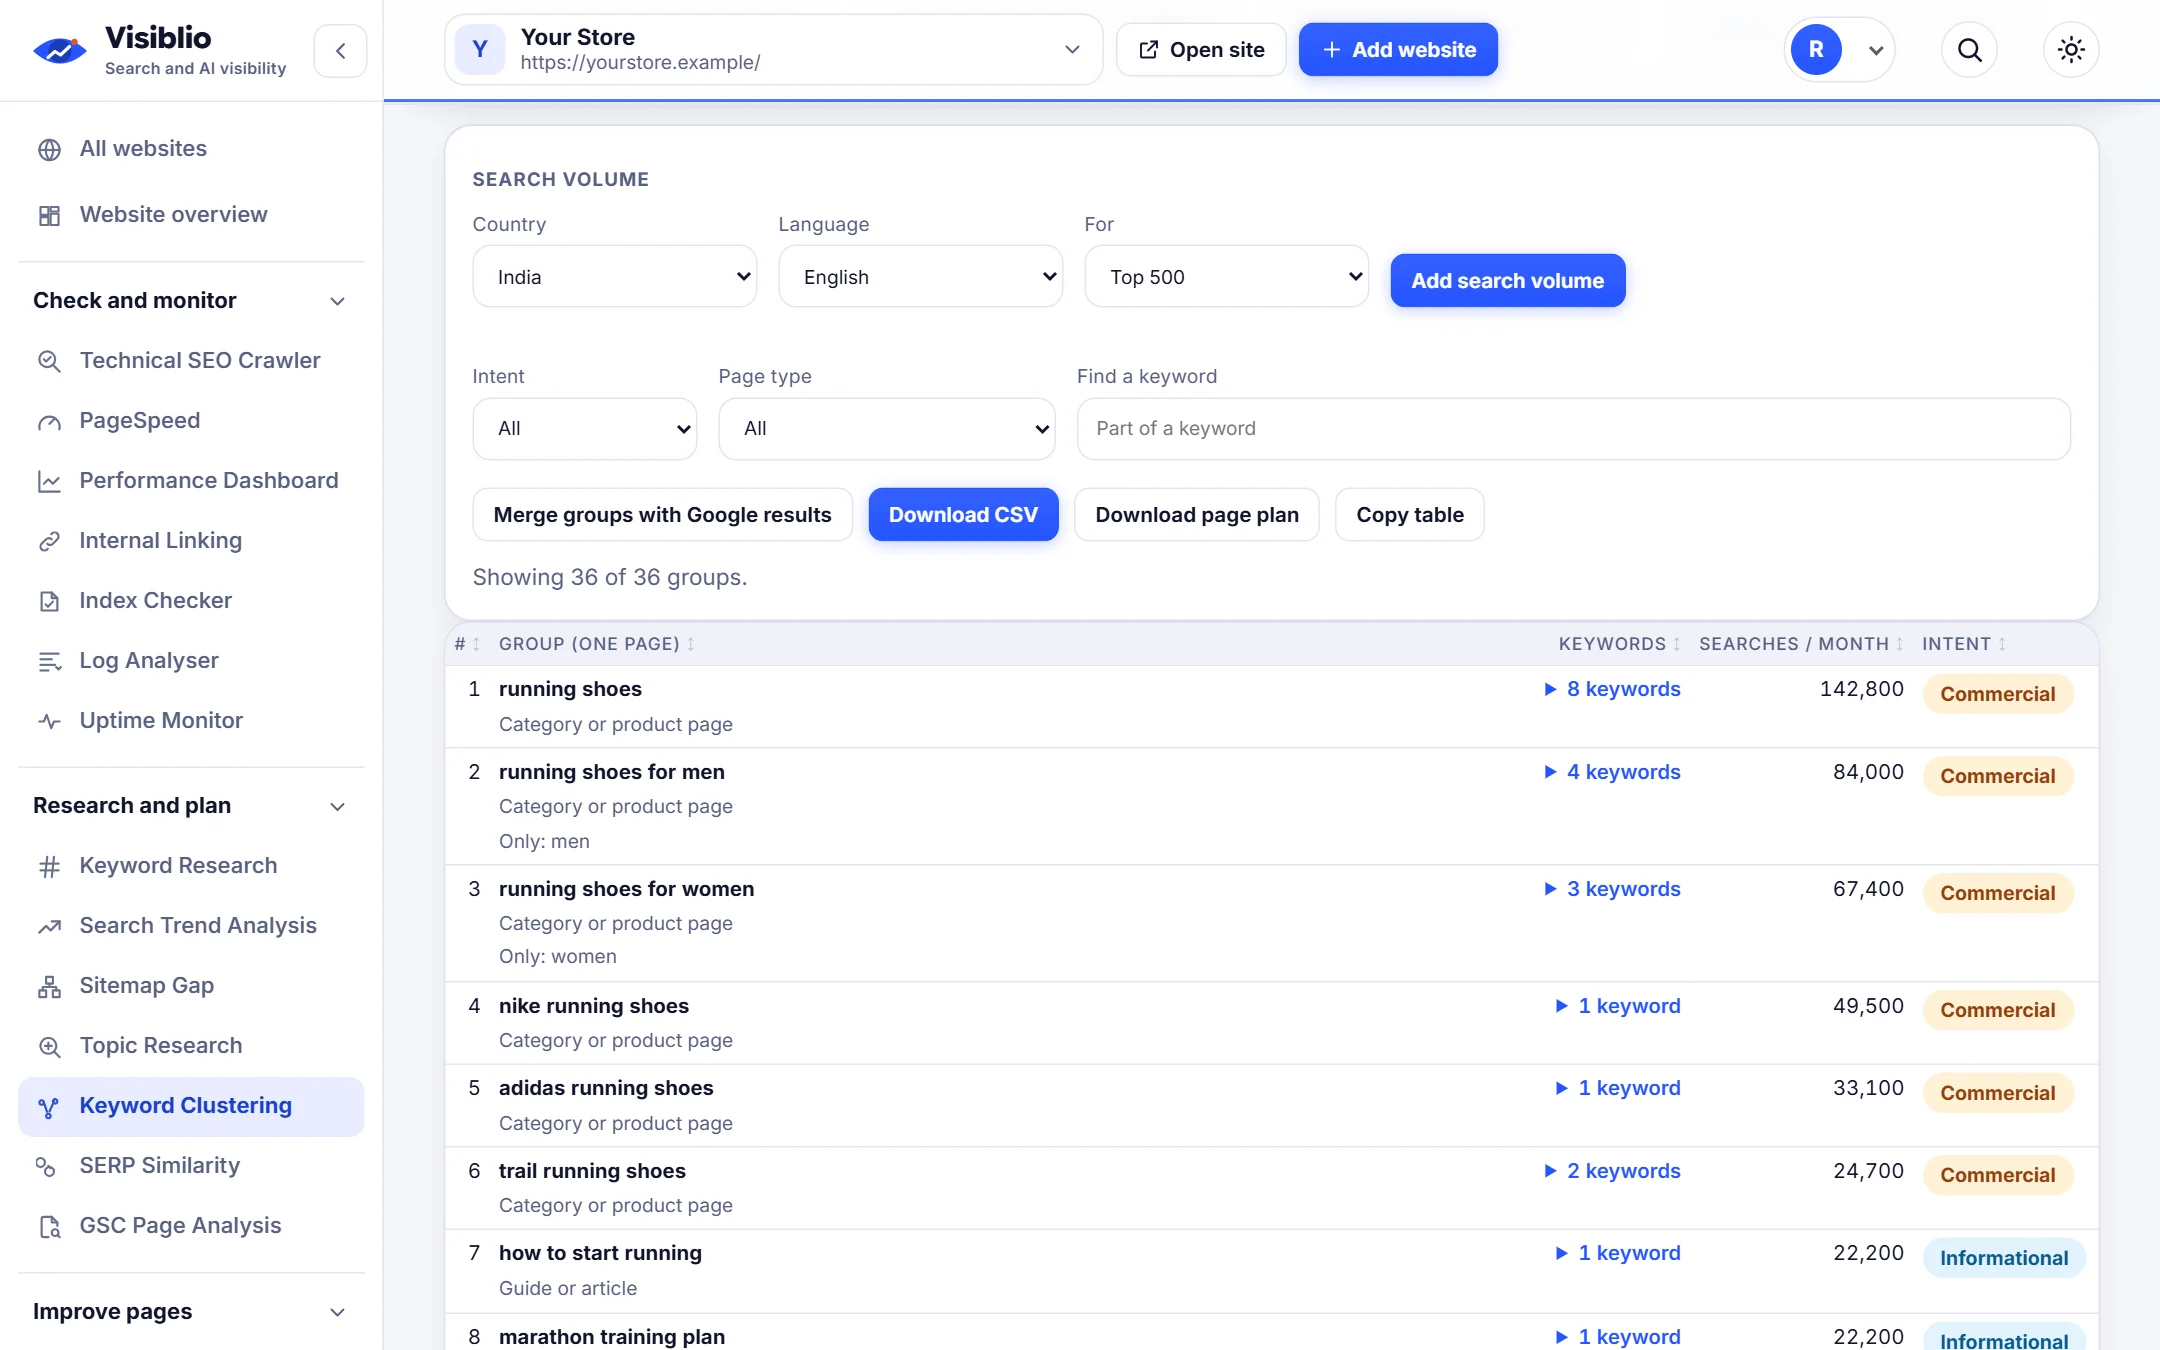Open the For dropdown showing Top 500
Screen dimensions: 2160x1350
(x=1226, y=277)
